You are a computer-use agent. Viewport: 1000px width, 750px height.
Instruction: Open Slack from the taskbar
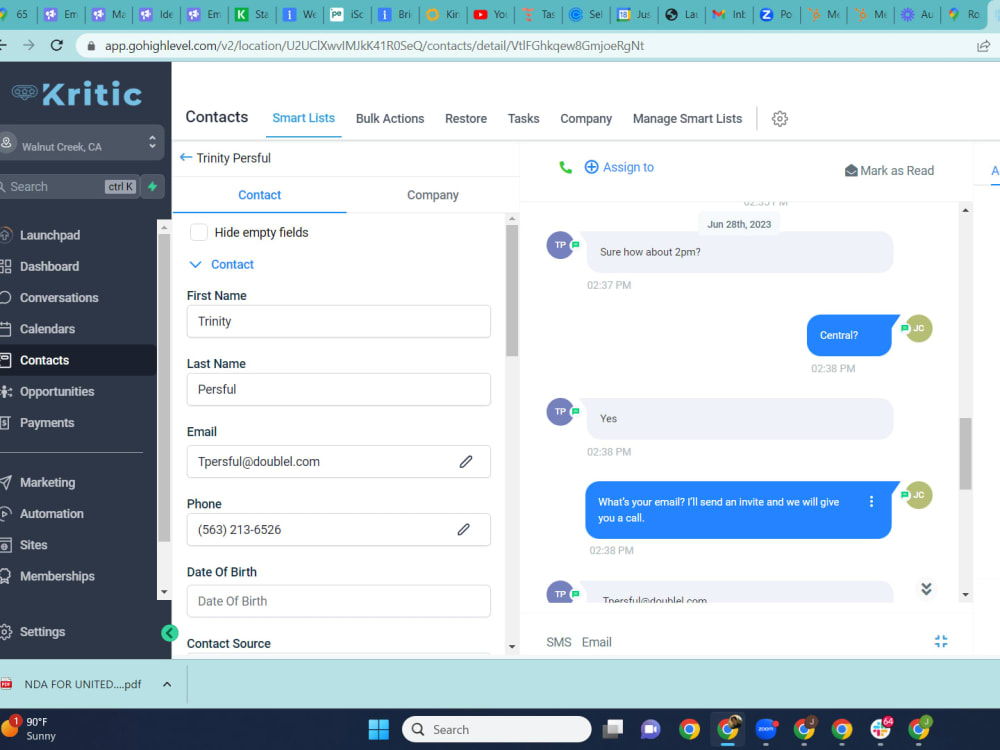(880, 728)
